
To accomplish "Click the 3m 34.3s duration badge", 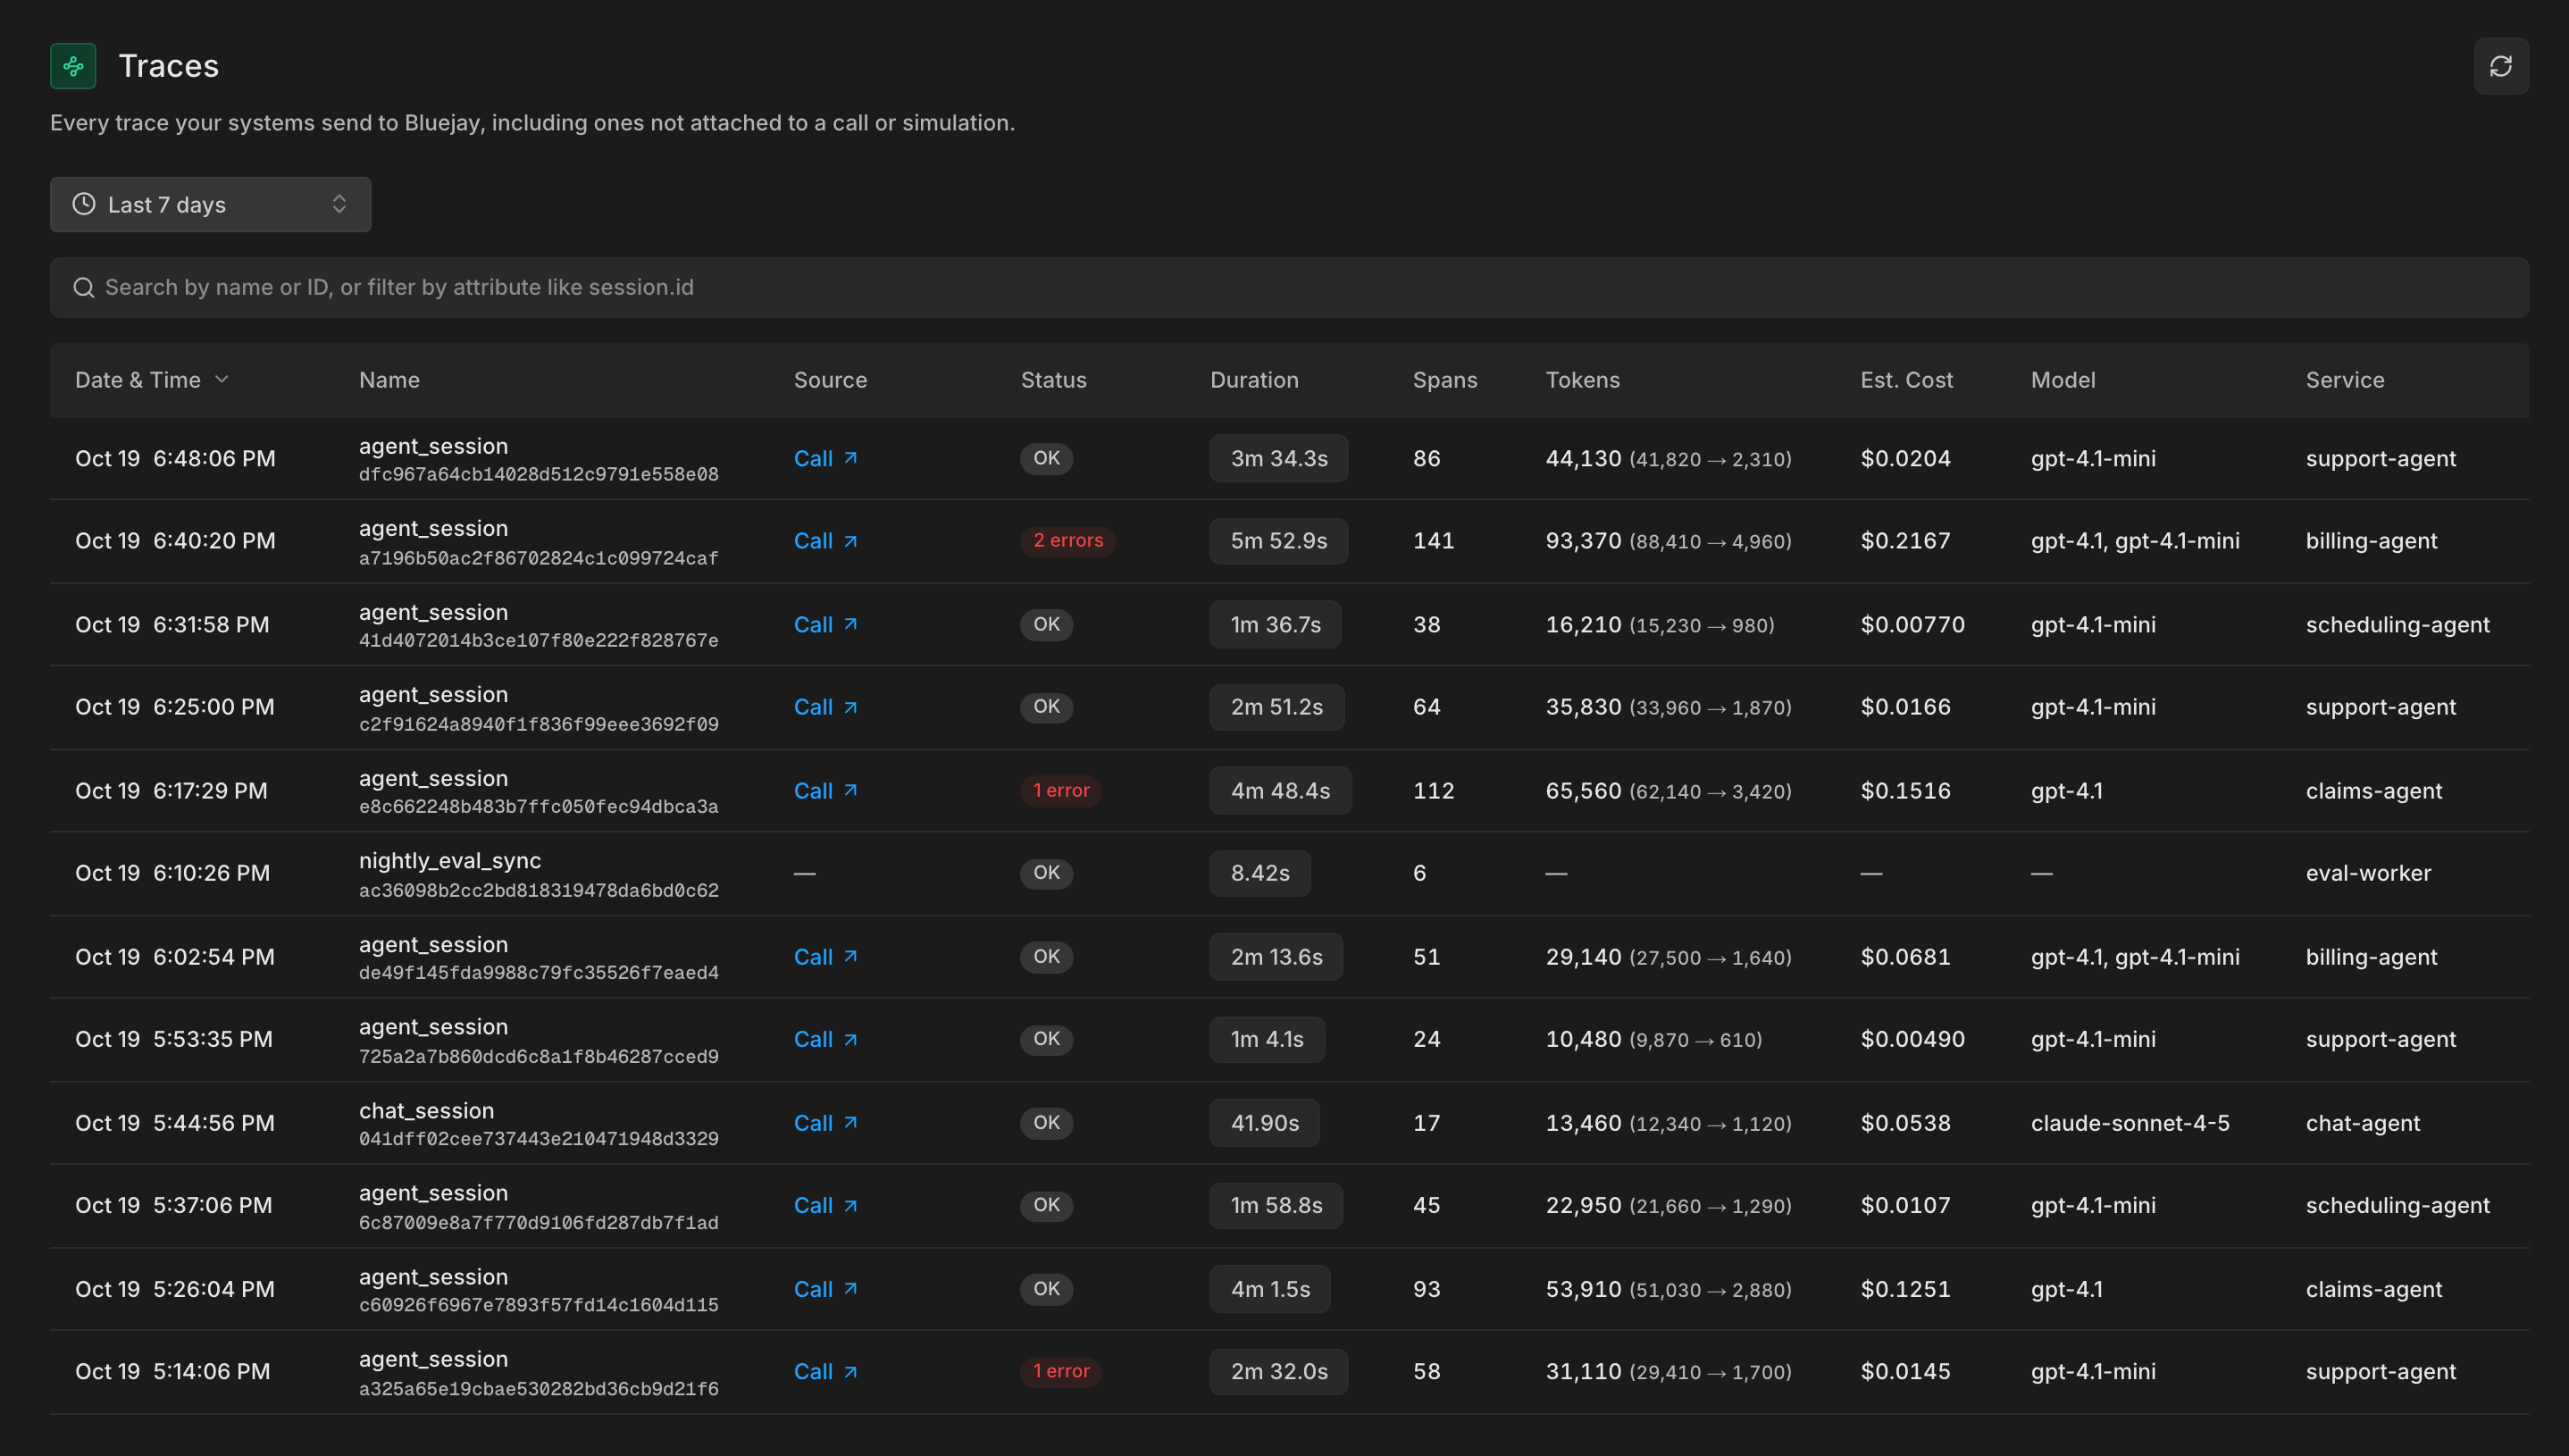I will coord(1278,458).
